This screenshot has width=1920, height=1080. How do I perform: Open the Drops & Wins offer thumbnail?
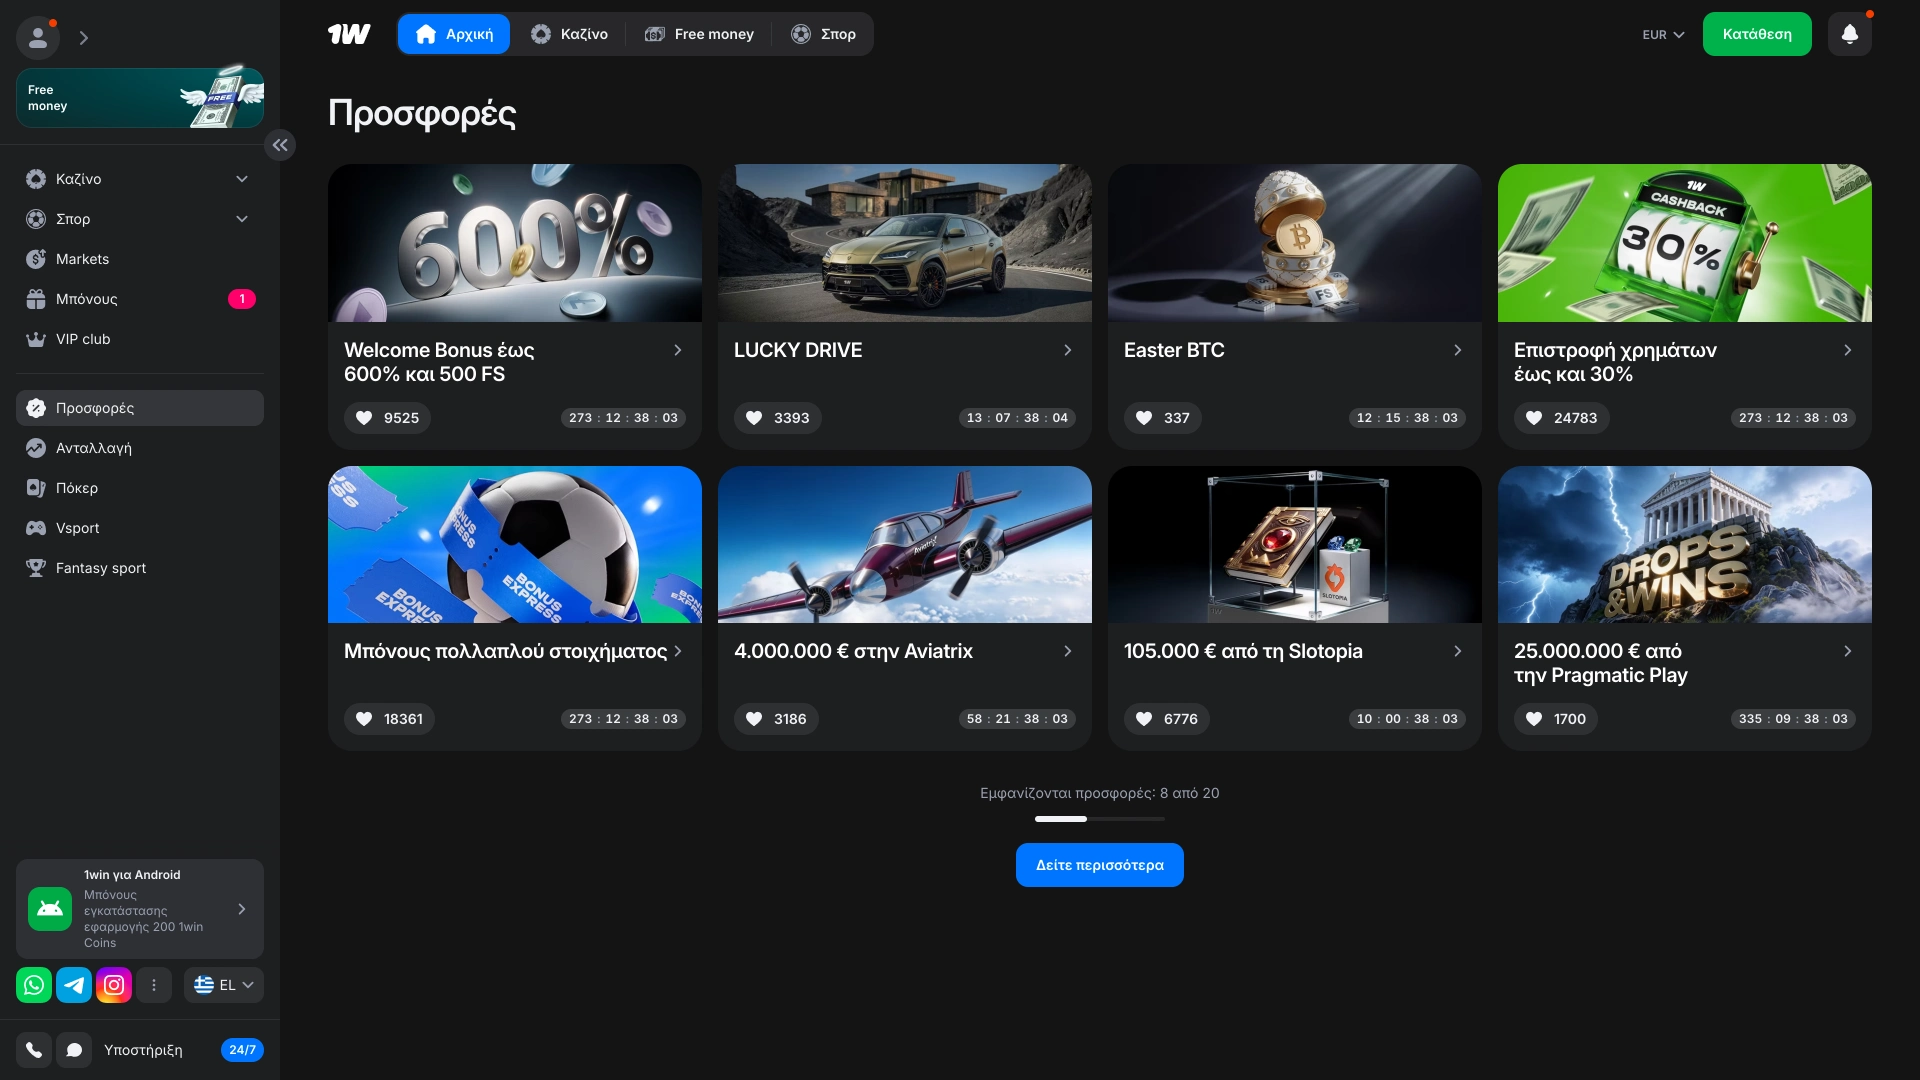click(1684, 545)
